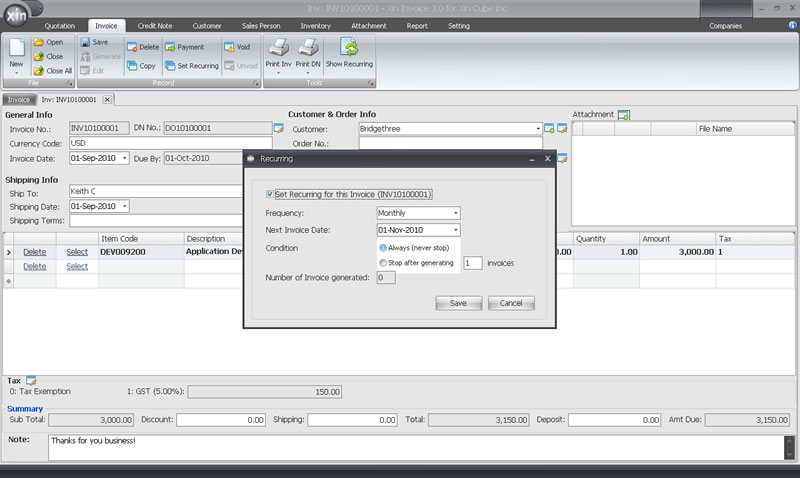Viewport: 800px width, 478px height.
Task: Open the Invoice Date dropdown
Action: click(x=124, y=158)
